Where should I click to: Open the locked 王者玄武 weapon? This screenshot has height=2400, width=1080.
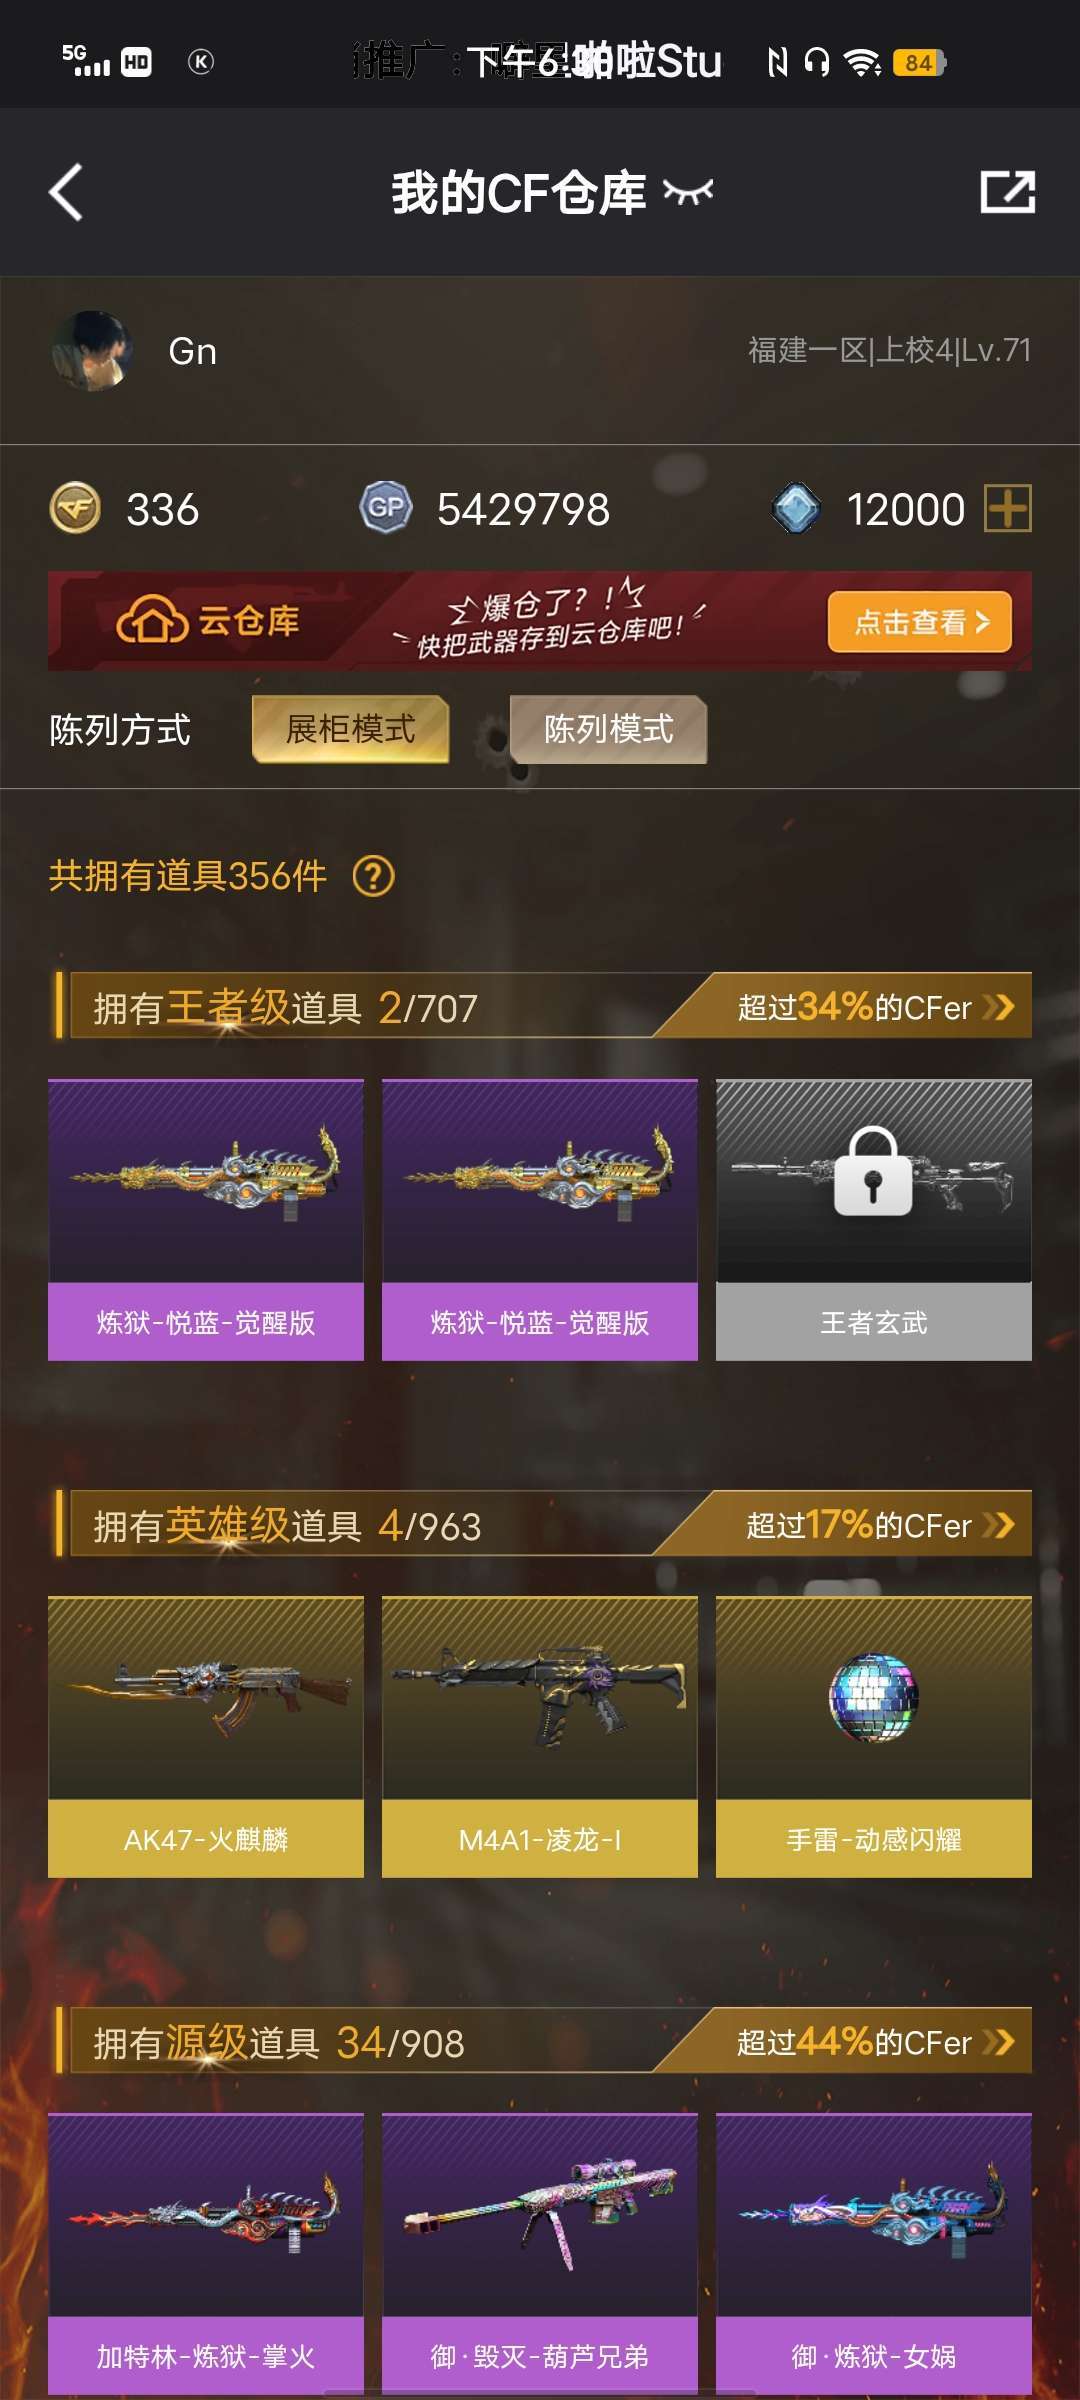coord(874,1220)
